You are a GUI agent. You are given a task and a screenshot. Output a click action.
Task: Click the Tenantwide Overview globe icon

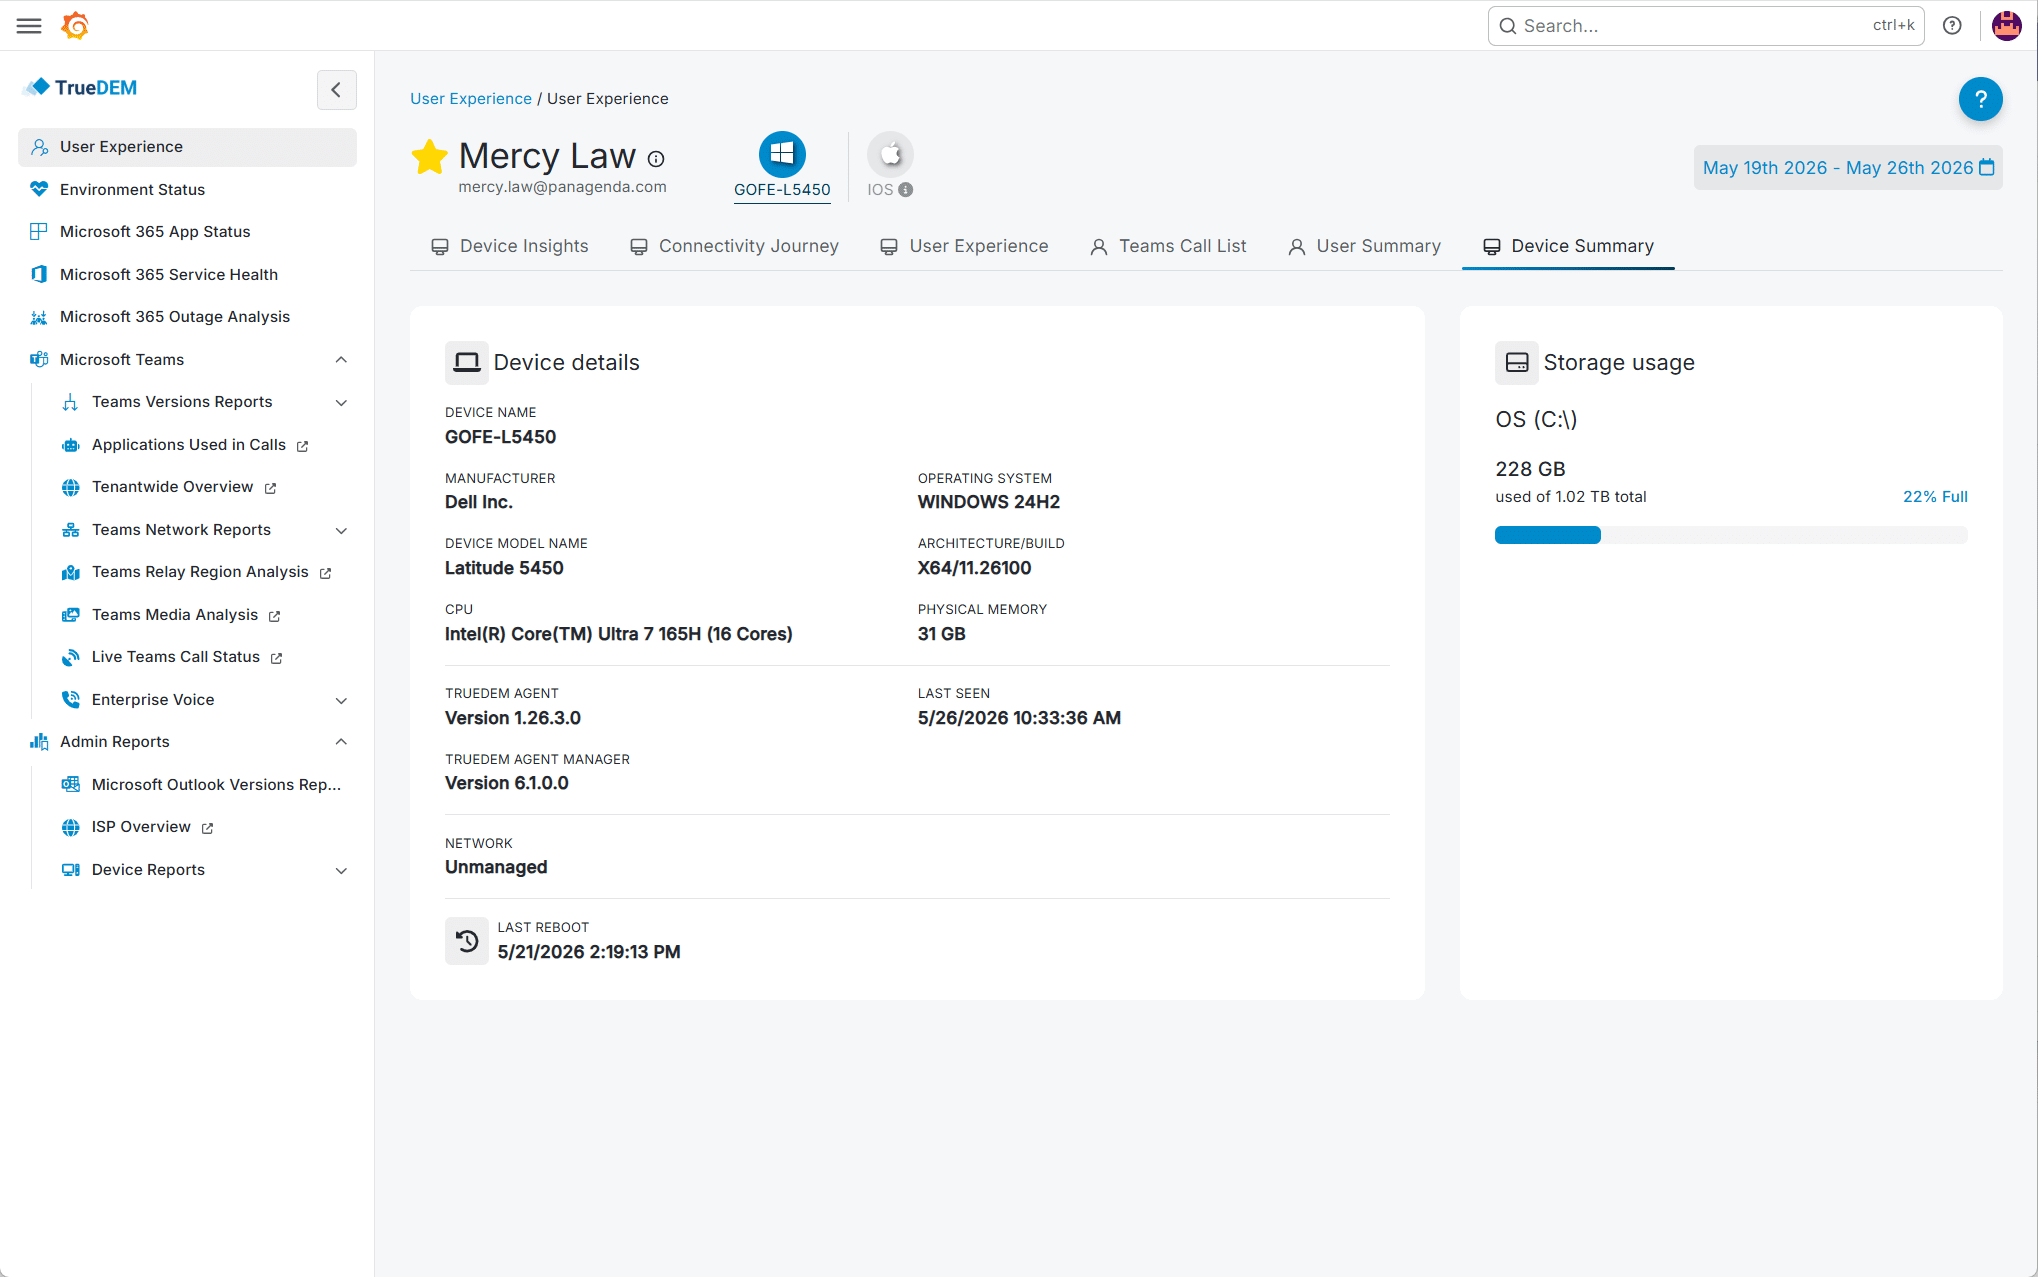pos(71,487)
